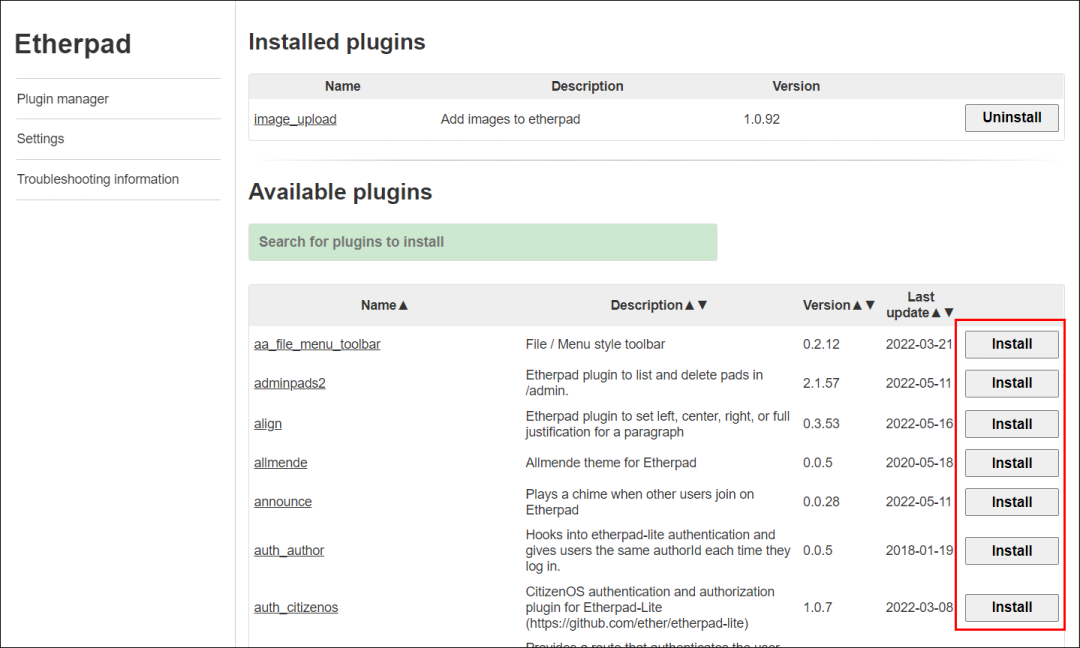Install the aa_file_menu_toolbar plugin
Screen dimensions: 1080x648
pyautogui.click(x=1011, y=344)
